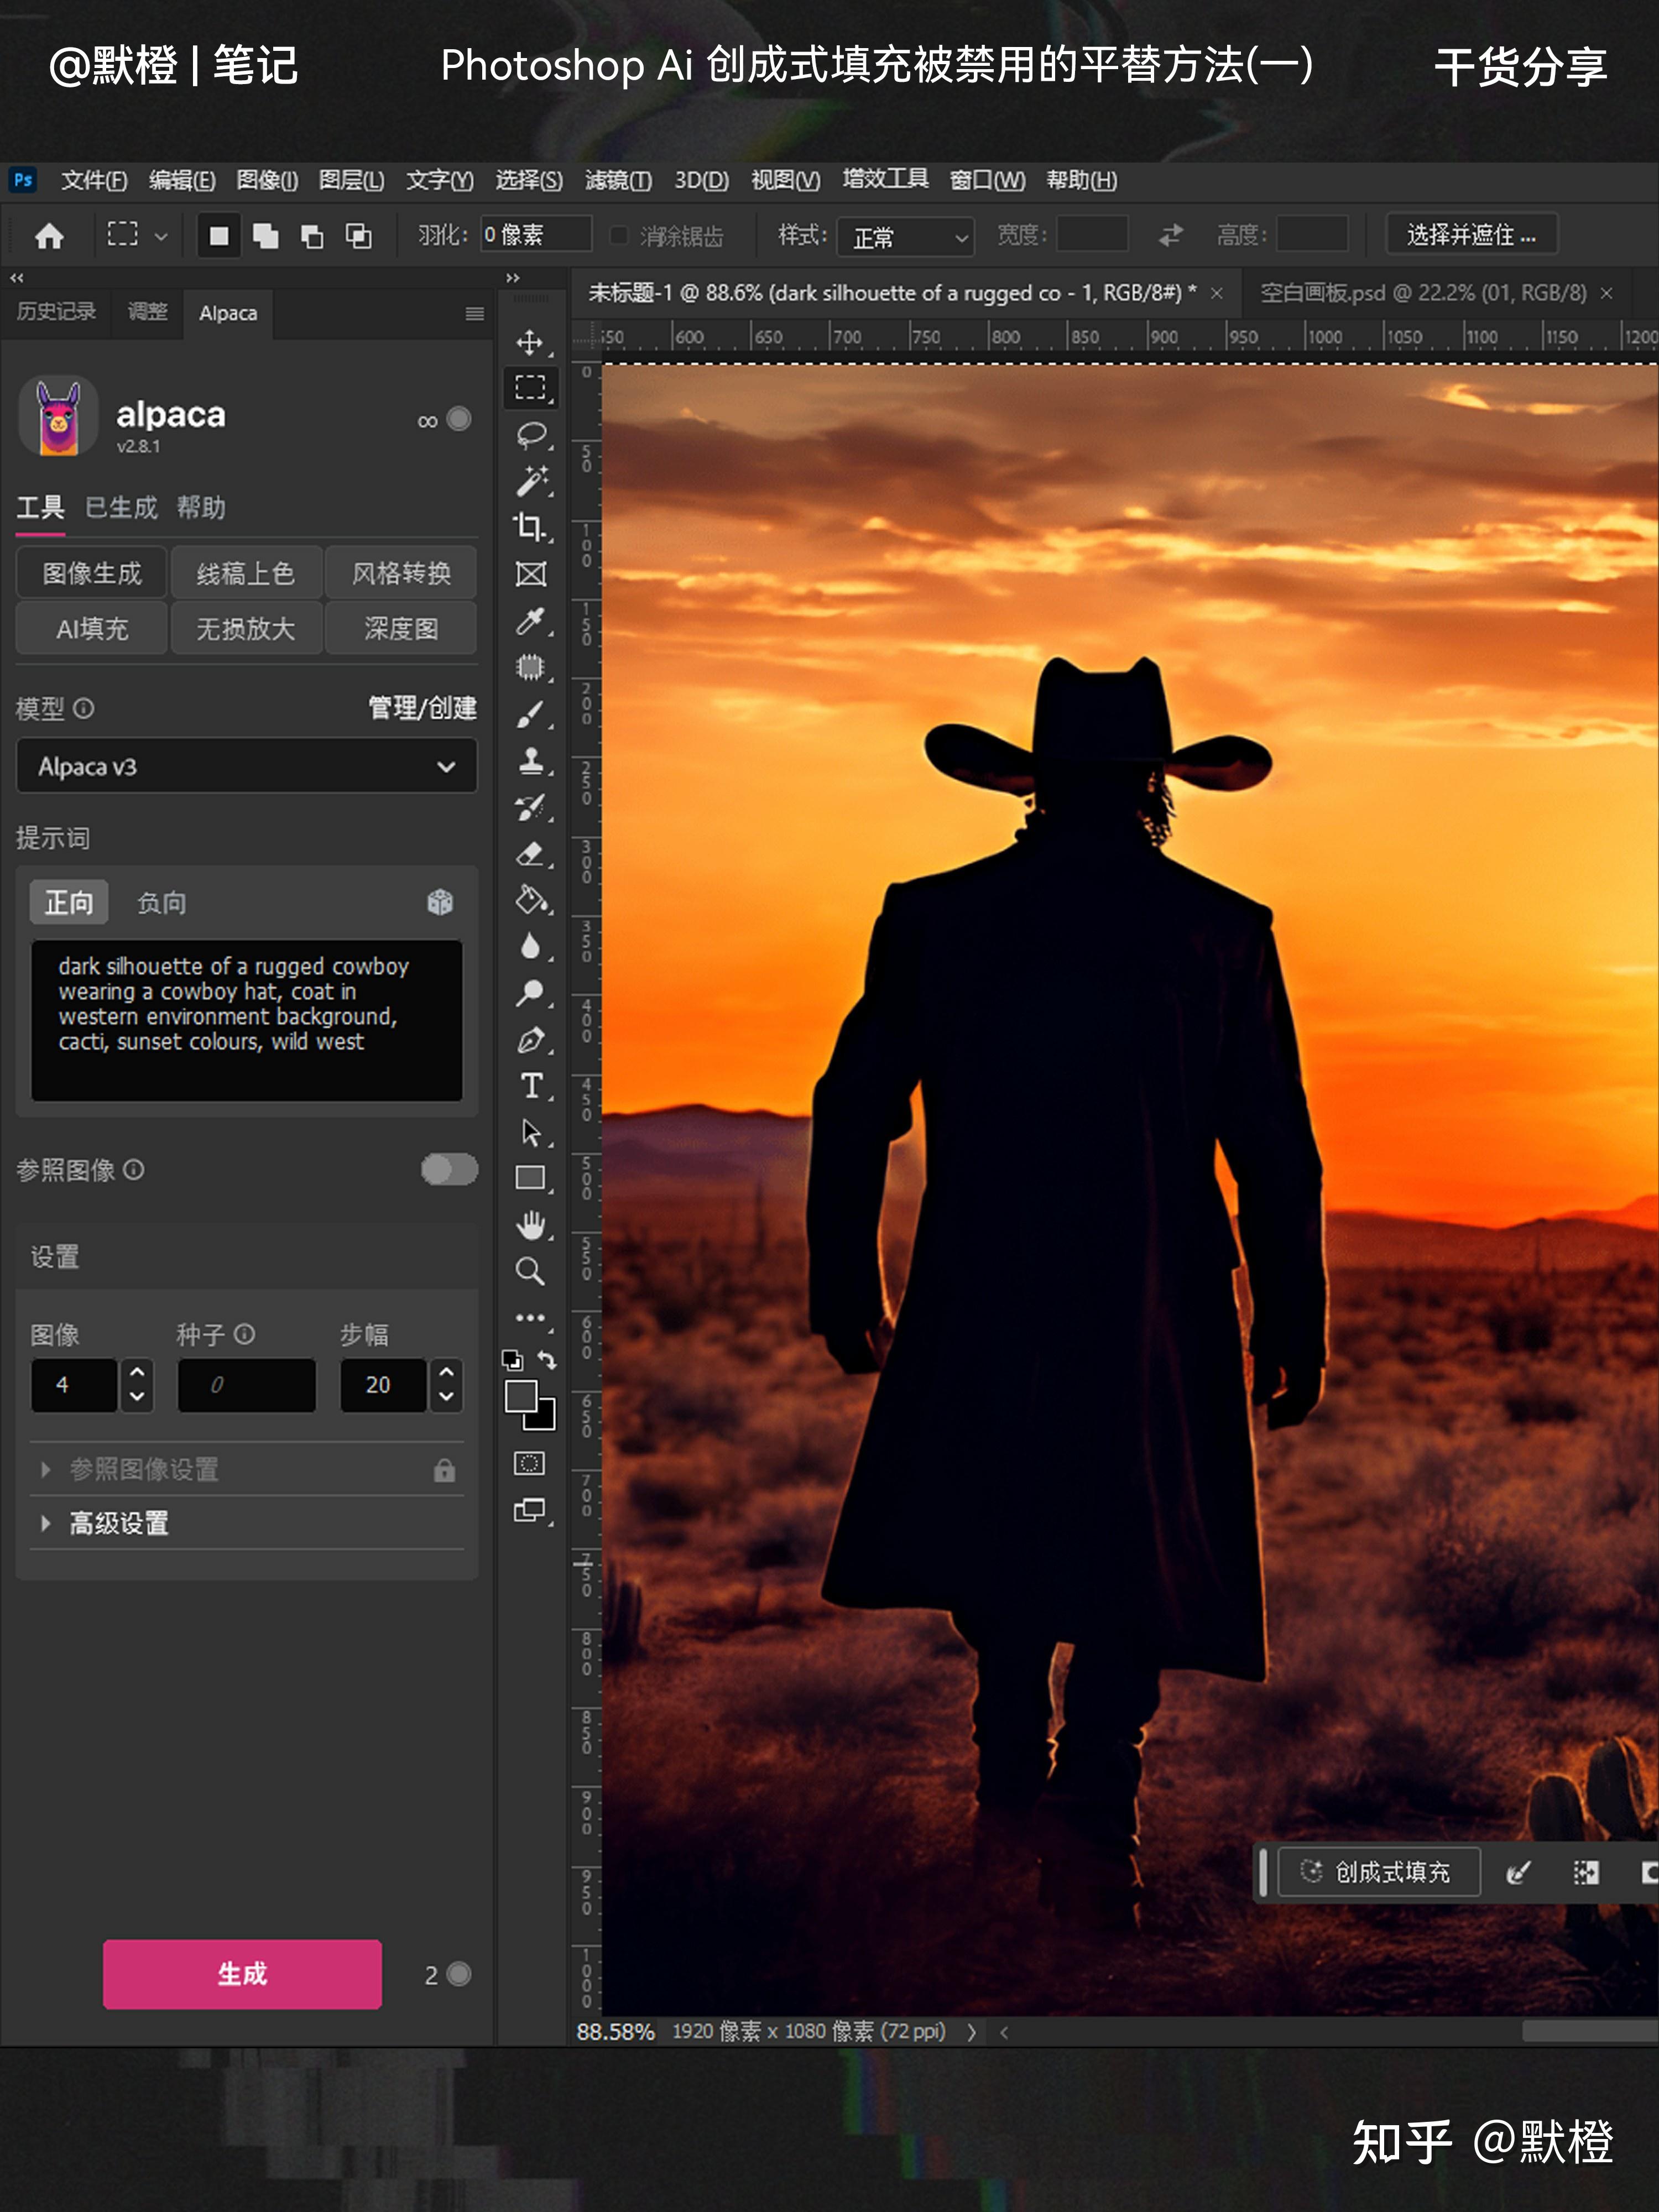Select the Hand tool
Image resolution: width=1659 pixels, height=2212 pixels.
(x=530, y=1225)
